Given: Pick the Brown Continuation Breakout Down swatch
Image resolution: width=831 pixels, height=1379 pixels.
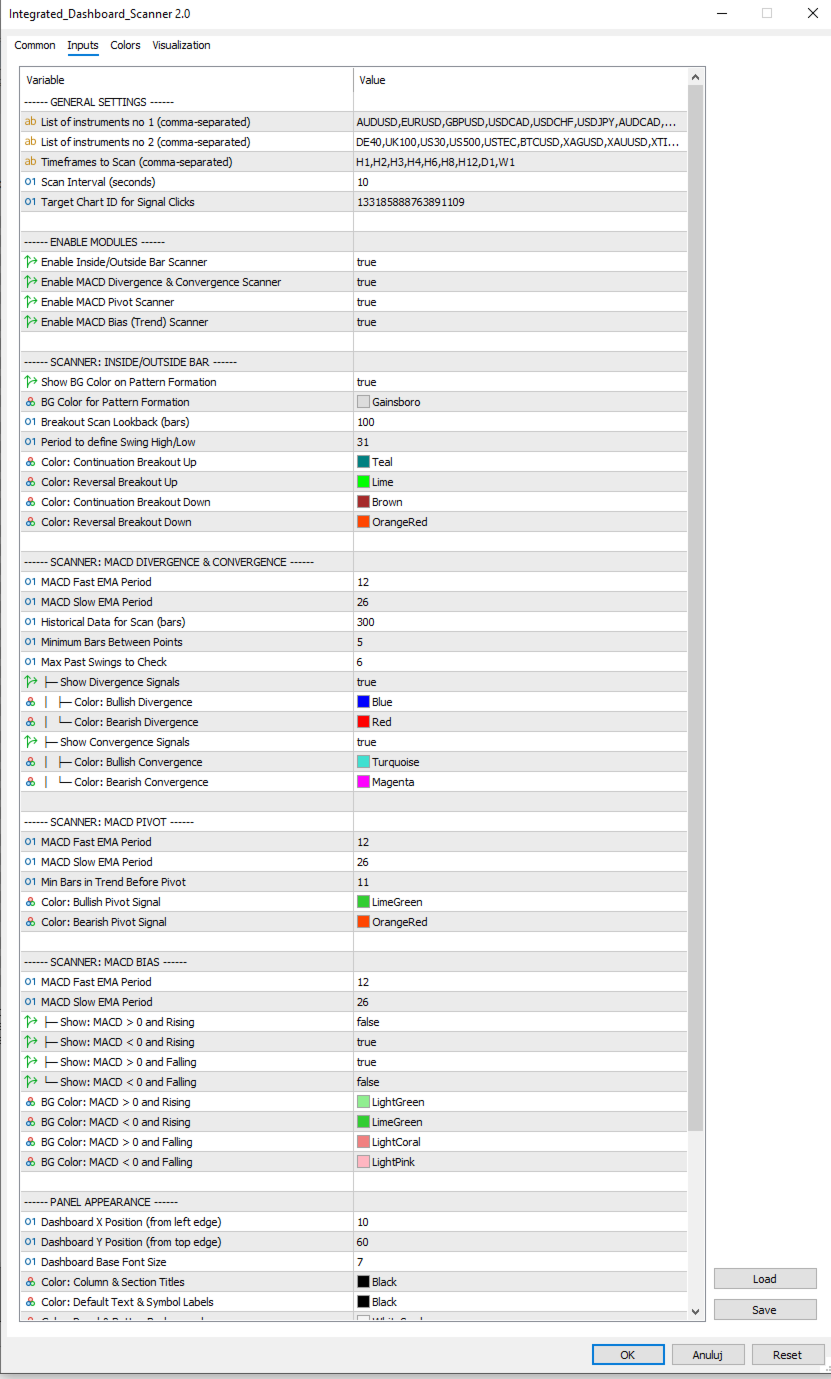Looking at the screenshot, I should click(364, 502).
